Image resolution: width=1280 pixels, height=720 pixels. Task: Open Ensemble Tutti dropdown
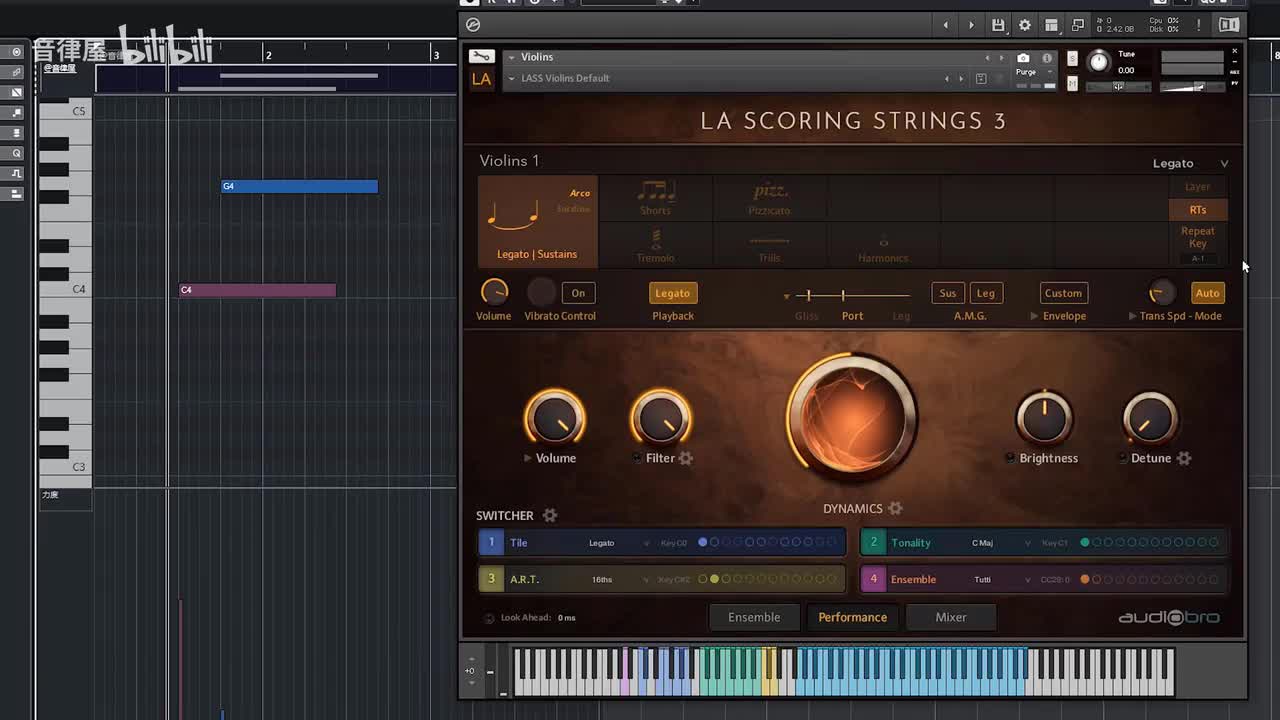(1000, 580)
